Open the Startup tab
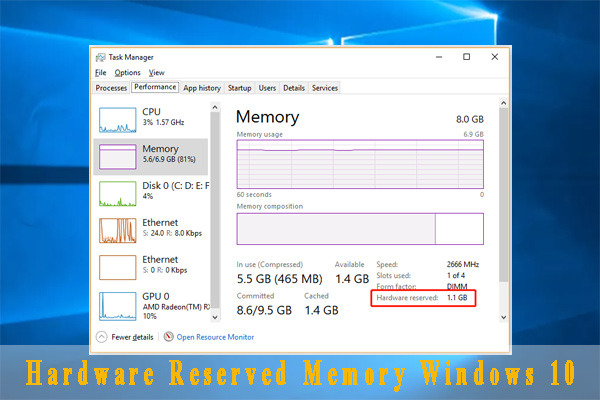Viewport: 600px width, 400px height. point(240,88)
